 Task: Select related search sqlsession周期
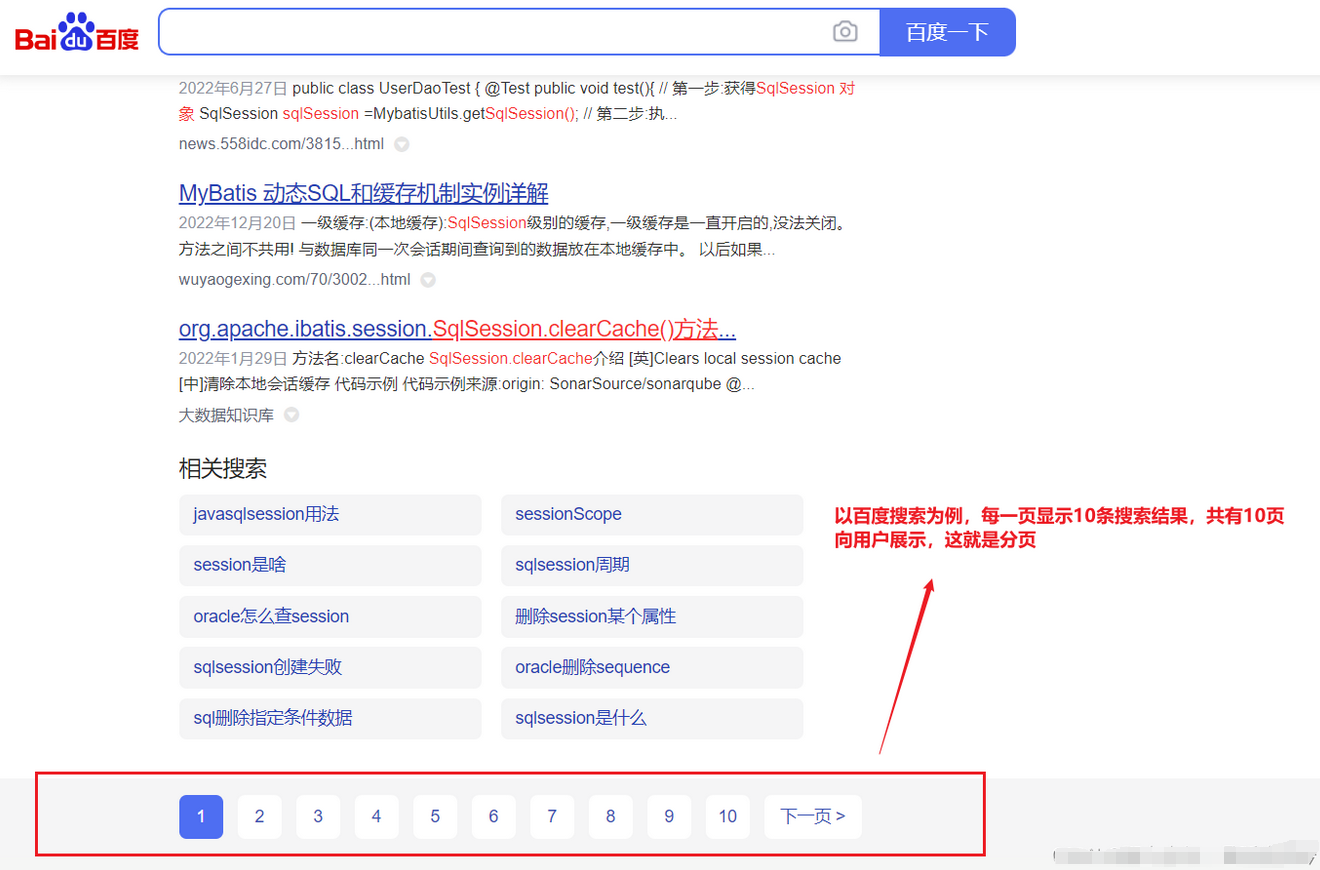(652, 565)
